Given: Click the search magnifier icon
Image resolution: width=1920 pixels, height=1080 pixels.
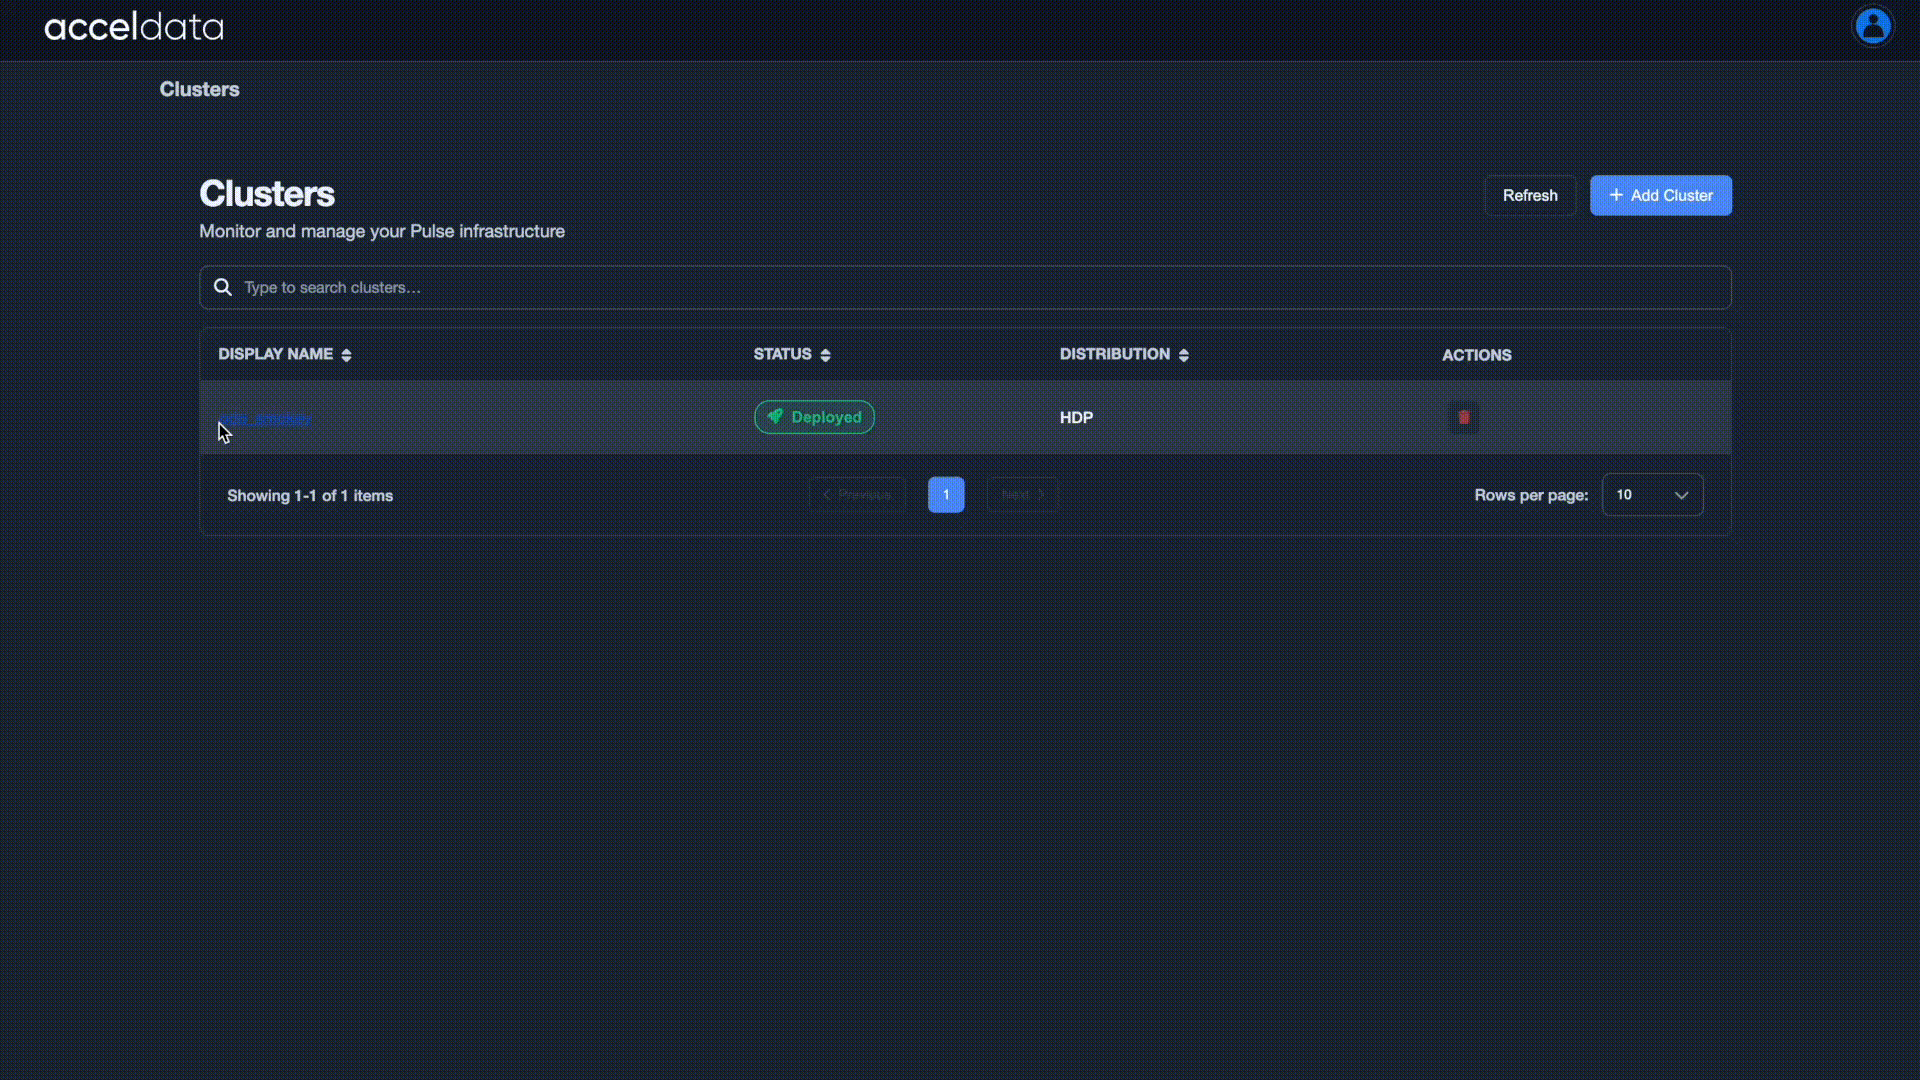Looking at the screenshot, I should (x=223, y=287).
